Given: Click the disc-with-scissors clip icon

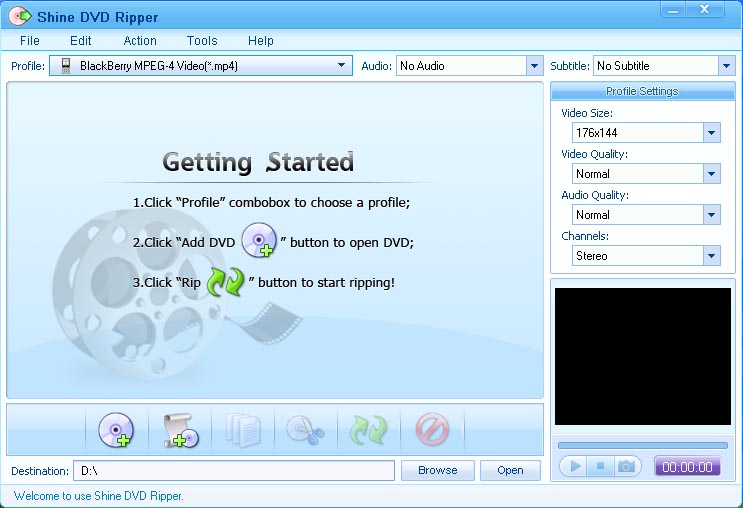Looking at the screenshot, I should [x=306, y=430].
